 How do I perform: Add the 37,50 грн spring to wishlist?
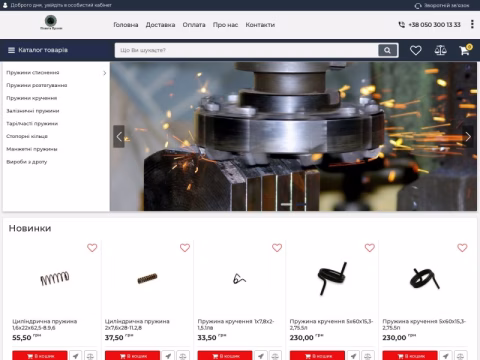pos(185,248)
